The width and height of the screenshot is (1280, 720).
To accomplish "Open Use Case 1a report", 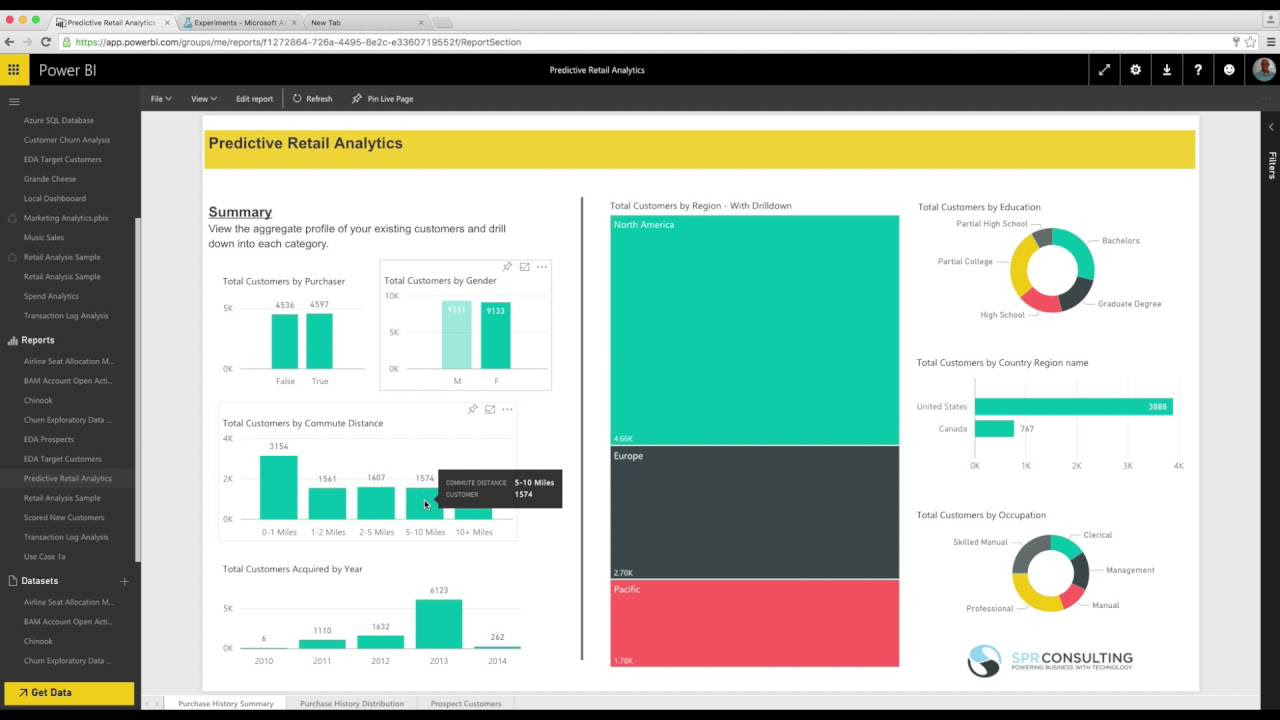I will point(45,556).
